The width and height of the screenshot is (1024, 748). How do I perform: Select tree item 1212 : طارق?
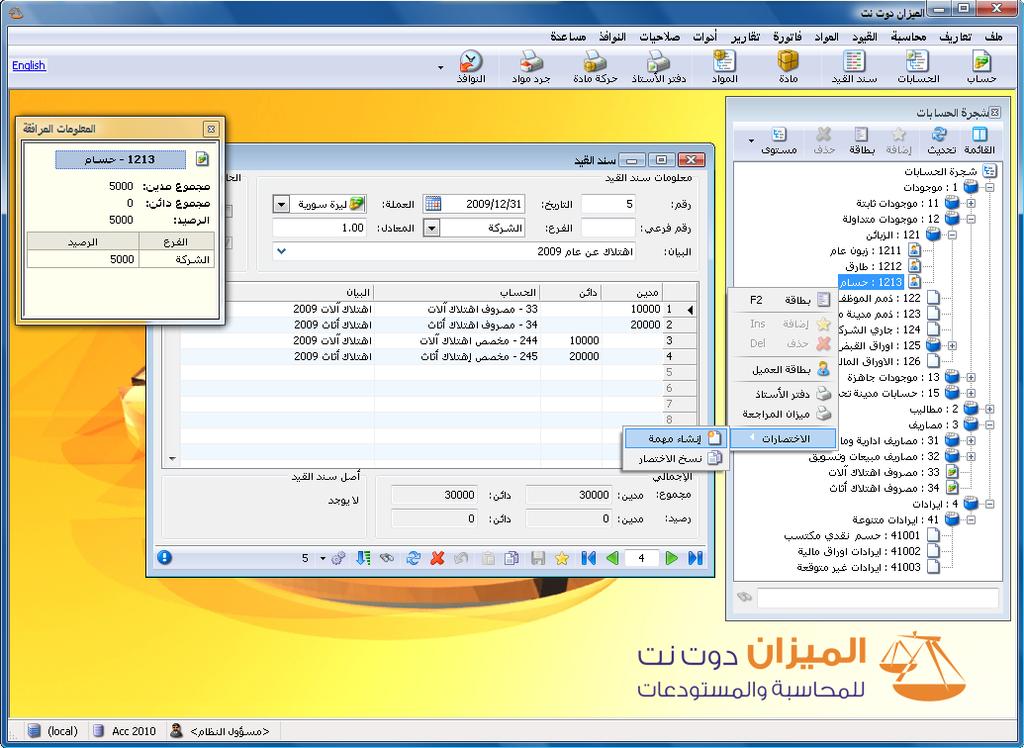[873, 266]
